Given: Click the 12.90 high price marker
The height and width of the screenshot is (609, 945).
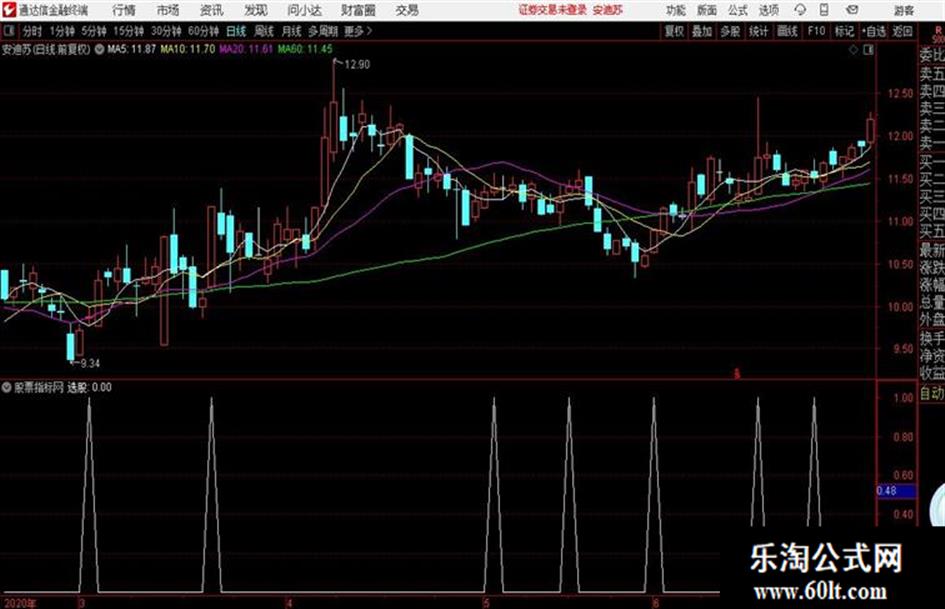Looking at the screenshot, I should [x=357, y=65].
